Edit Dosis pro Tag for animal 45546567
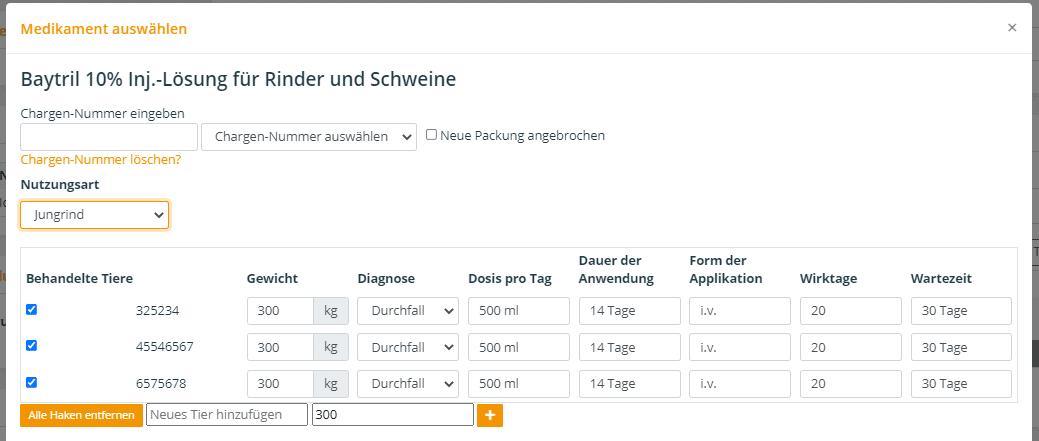This screenshot has width=1039, height=441. [519, 347]
